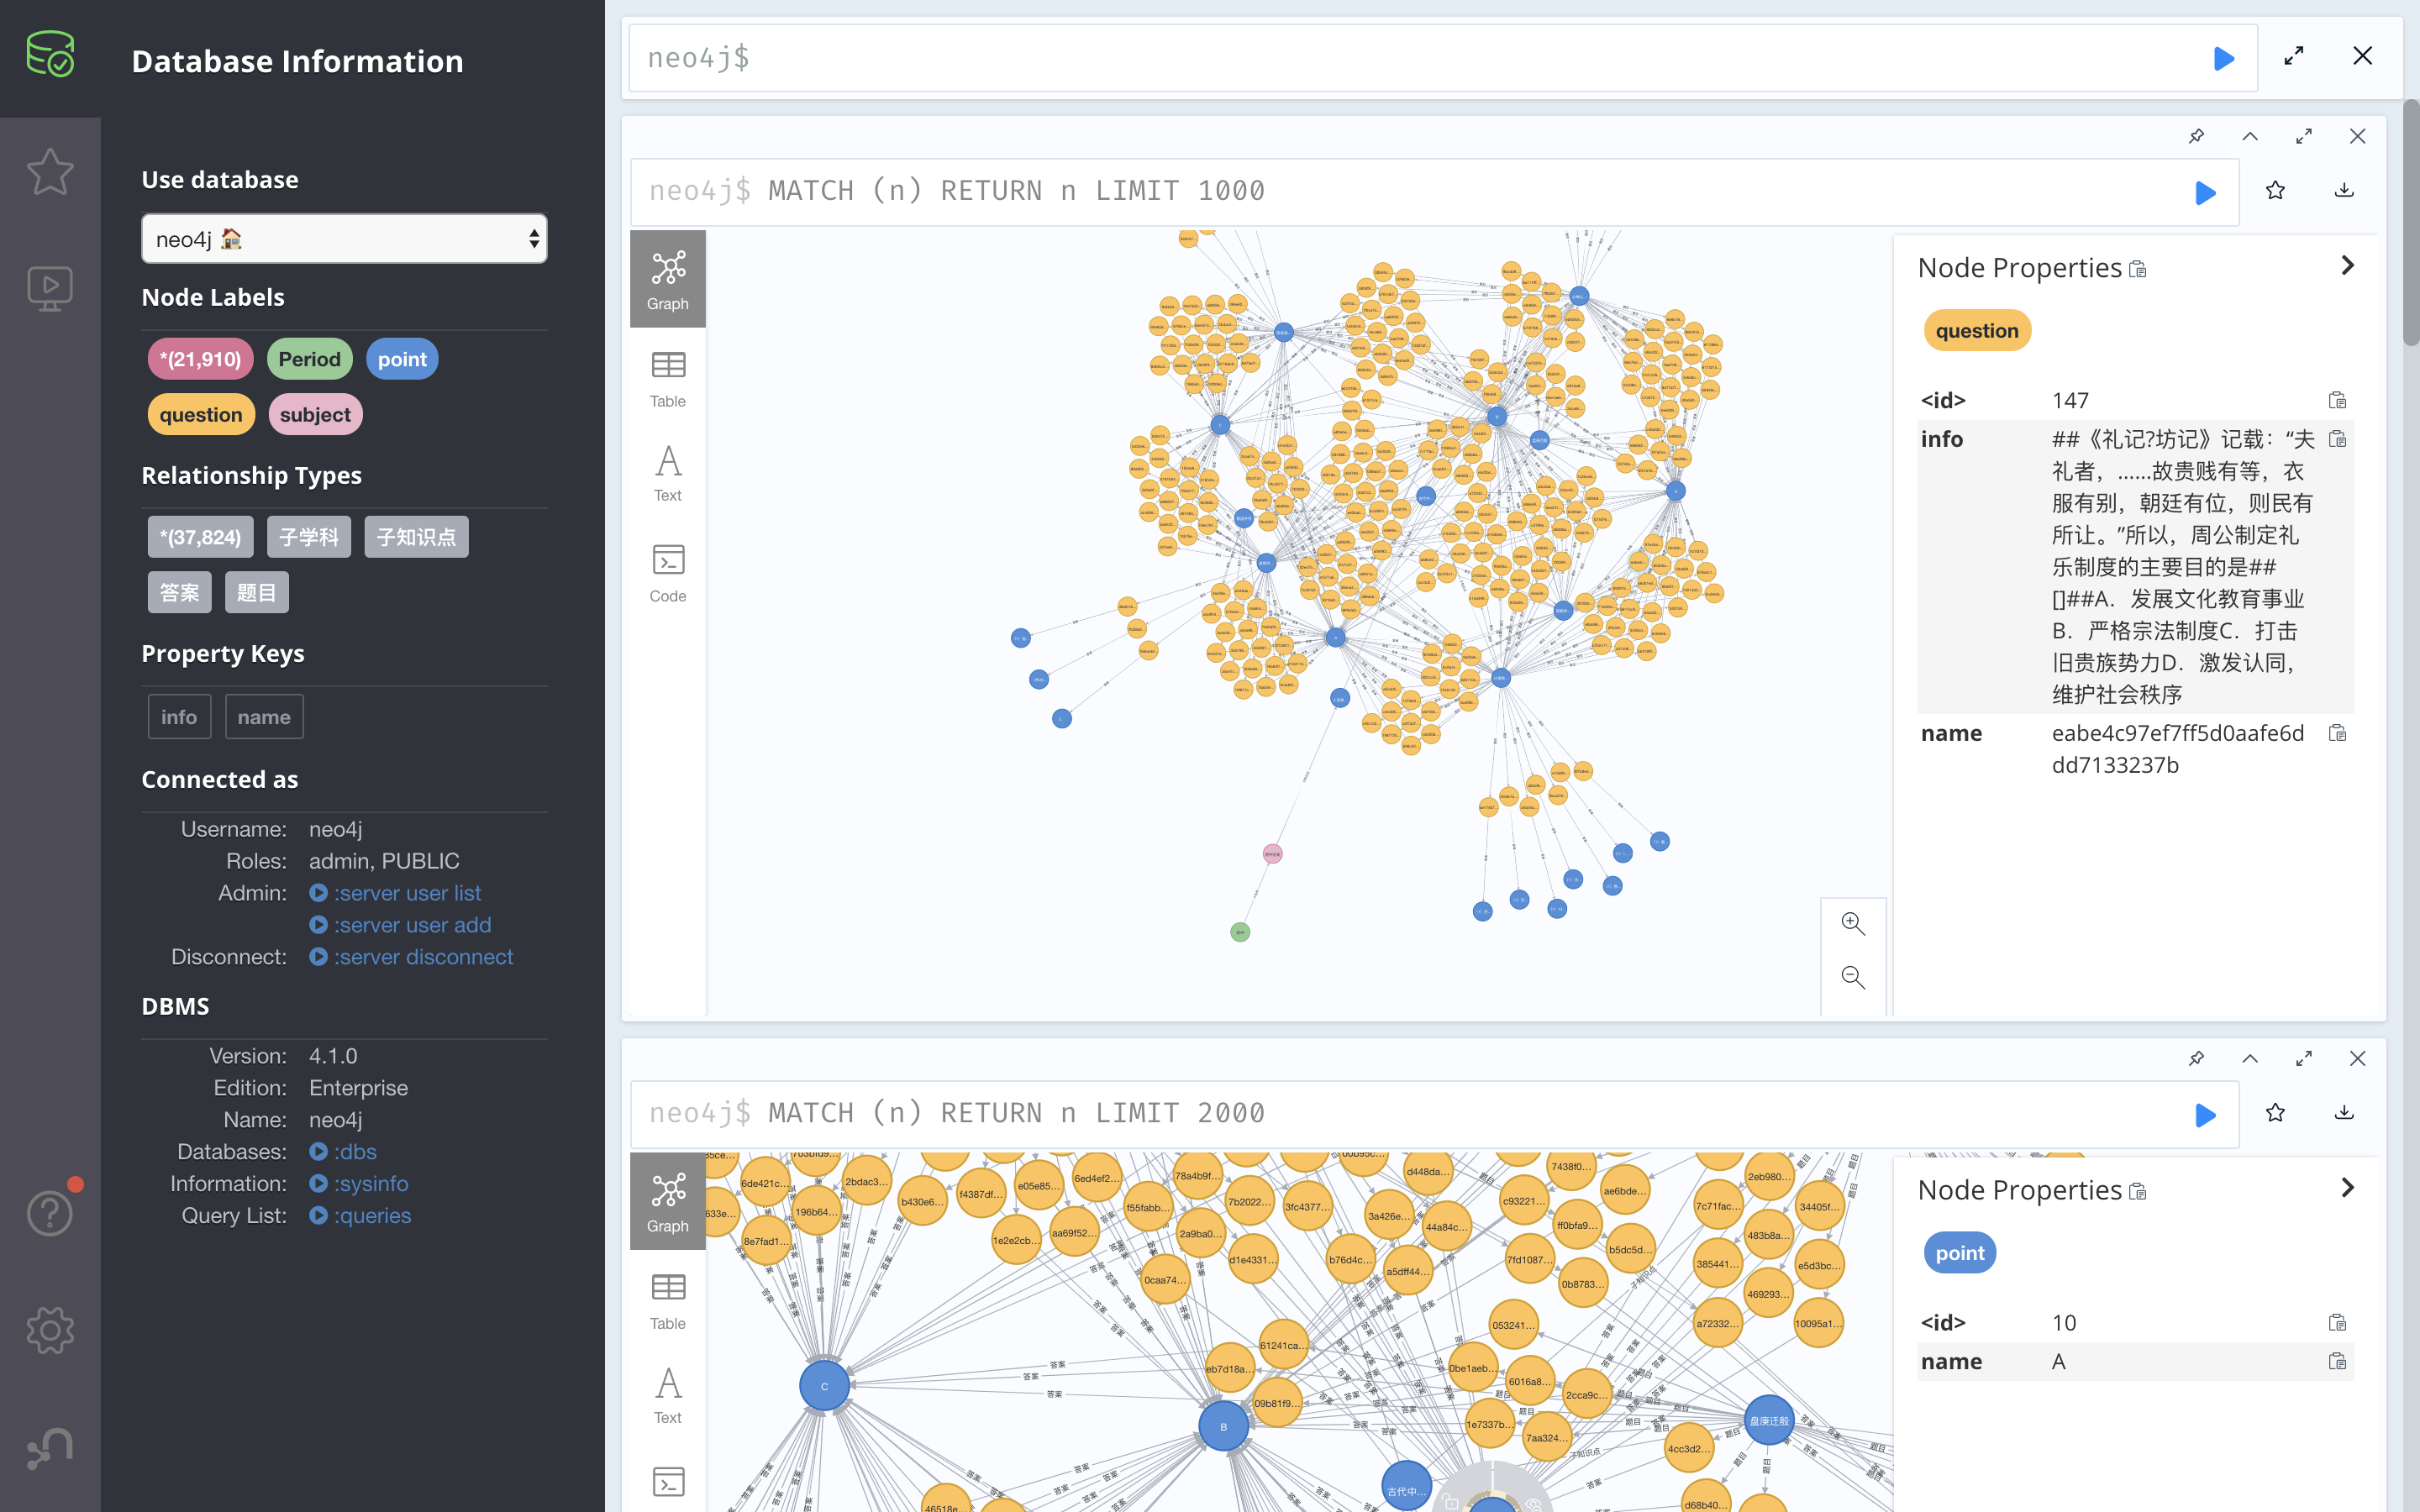Star the MATCH LIMIT 2000 query as favorite
This screenshot has height=1512, width=2420.
(2275, 1112)
